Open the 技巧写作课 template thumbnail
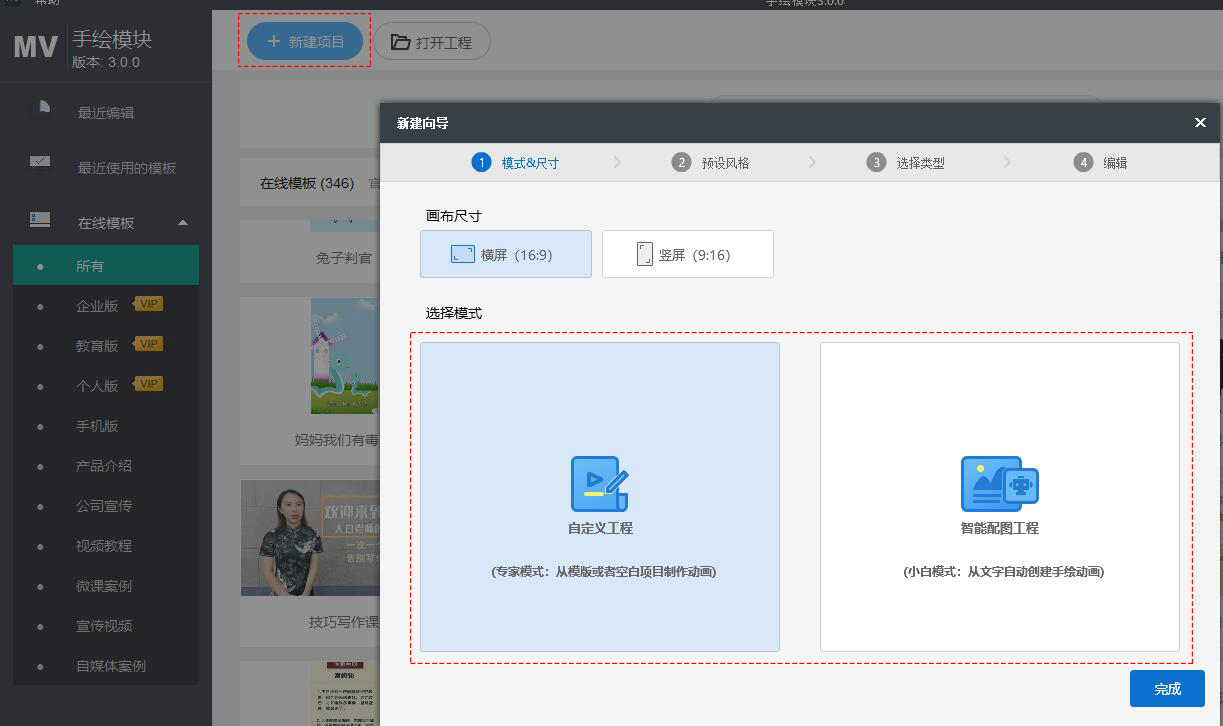Viewport: 1223px width, 726px height. click(310, 538)
